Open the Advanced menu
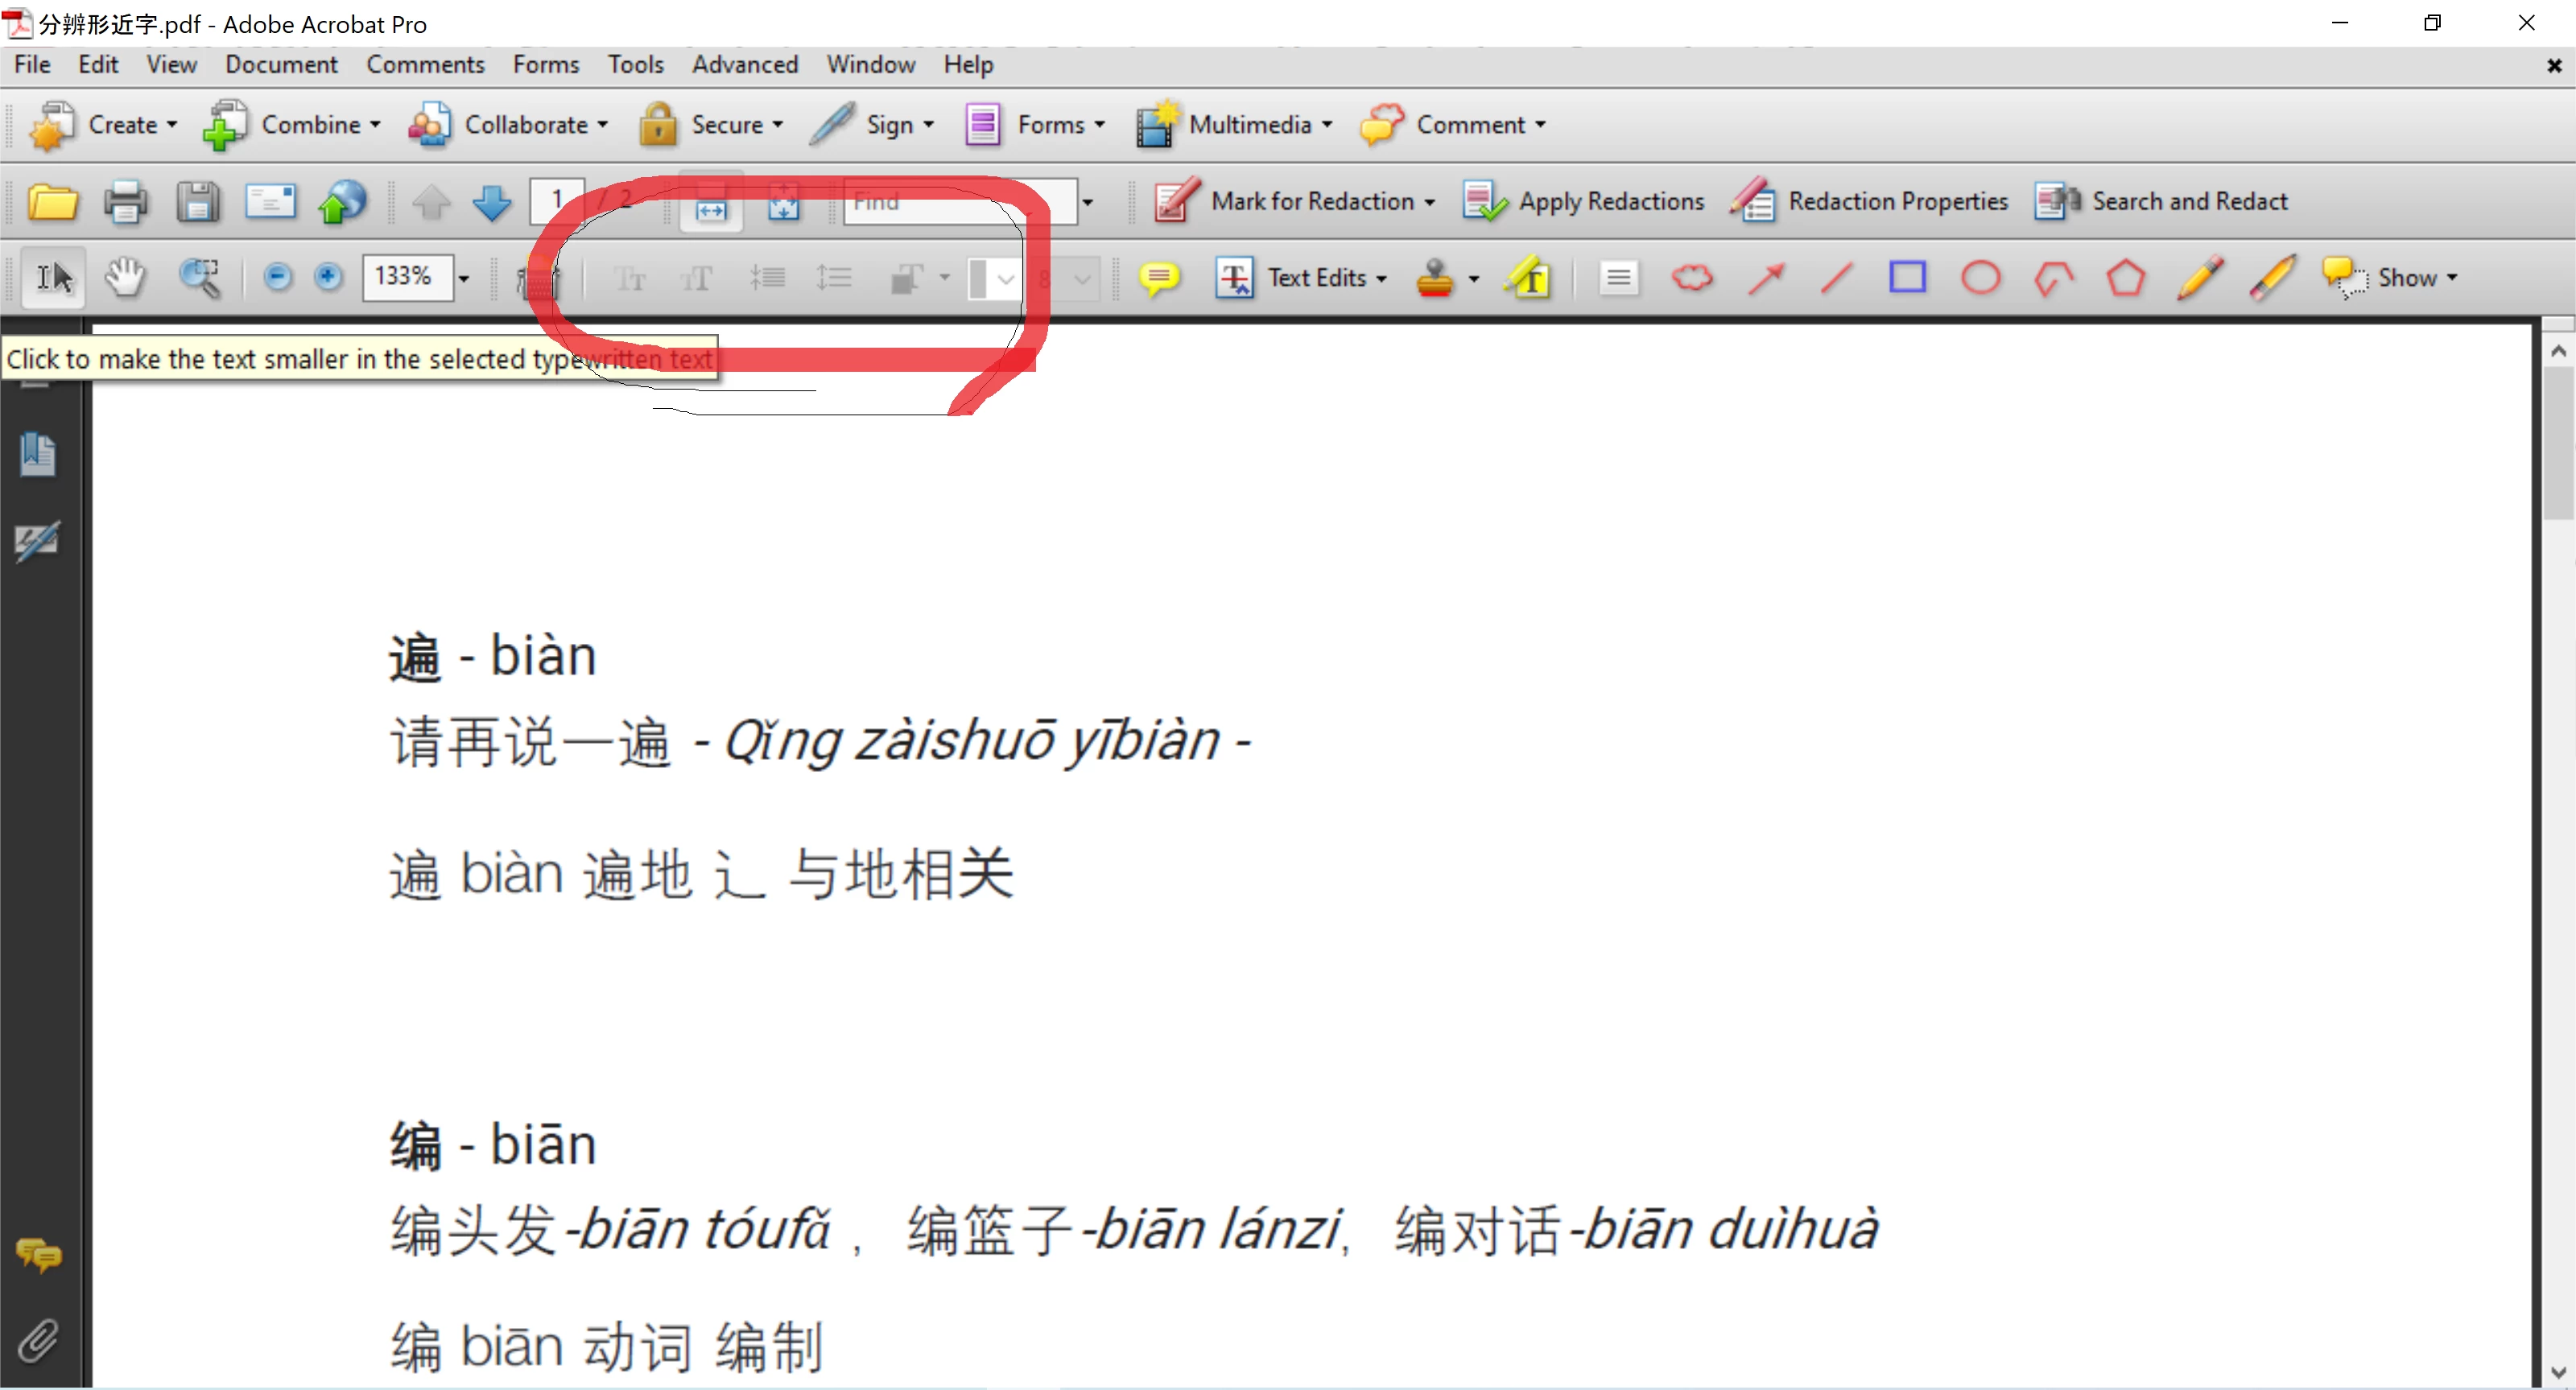This screenshot has height=1390, width=2576. pos(744,65)
